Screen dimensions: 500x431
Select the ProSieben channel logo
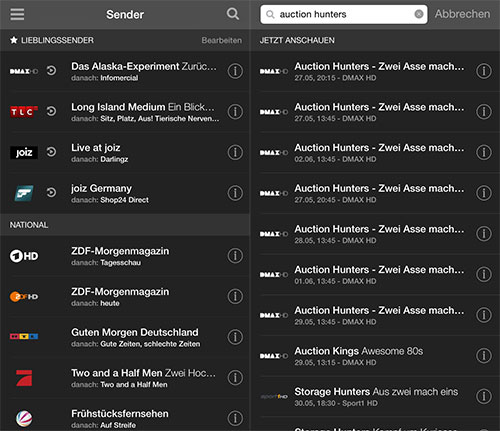pos(24,378)
